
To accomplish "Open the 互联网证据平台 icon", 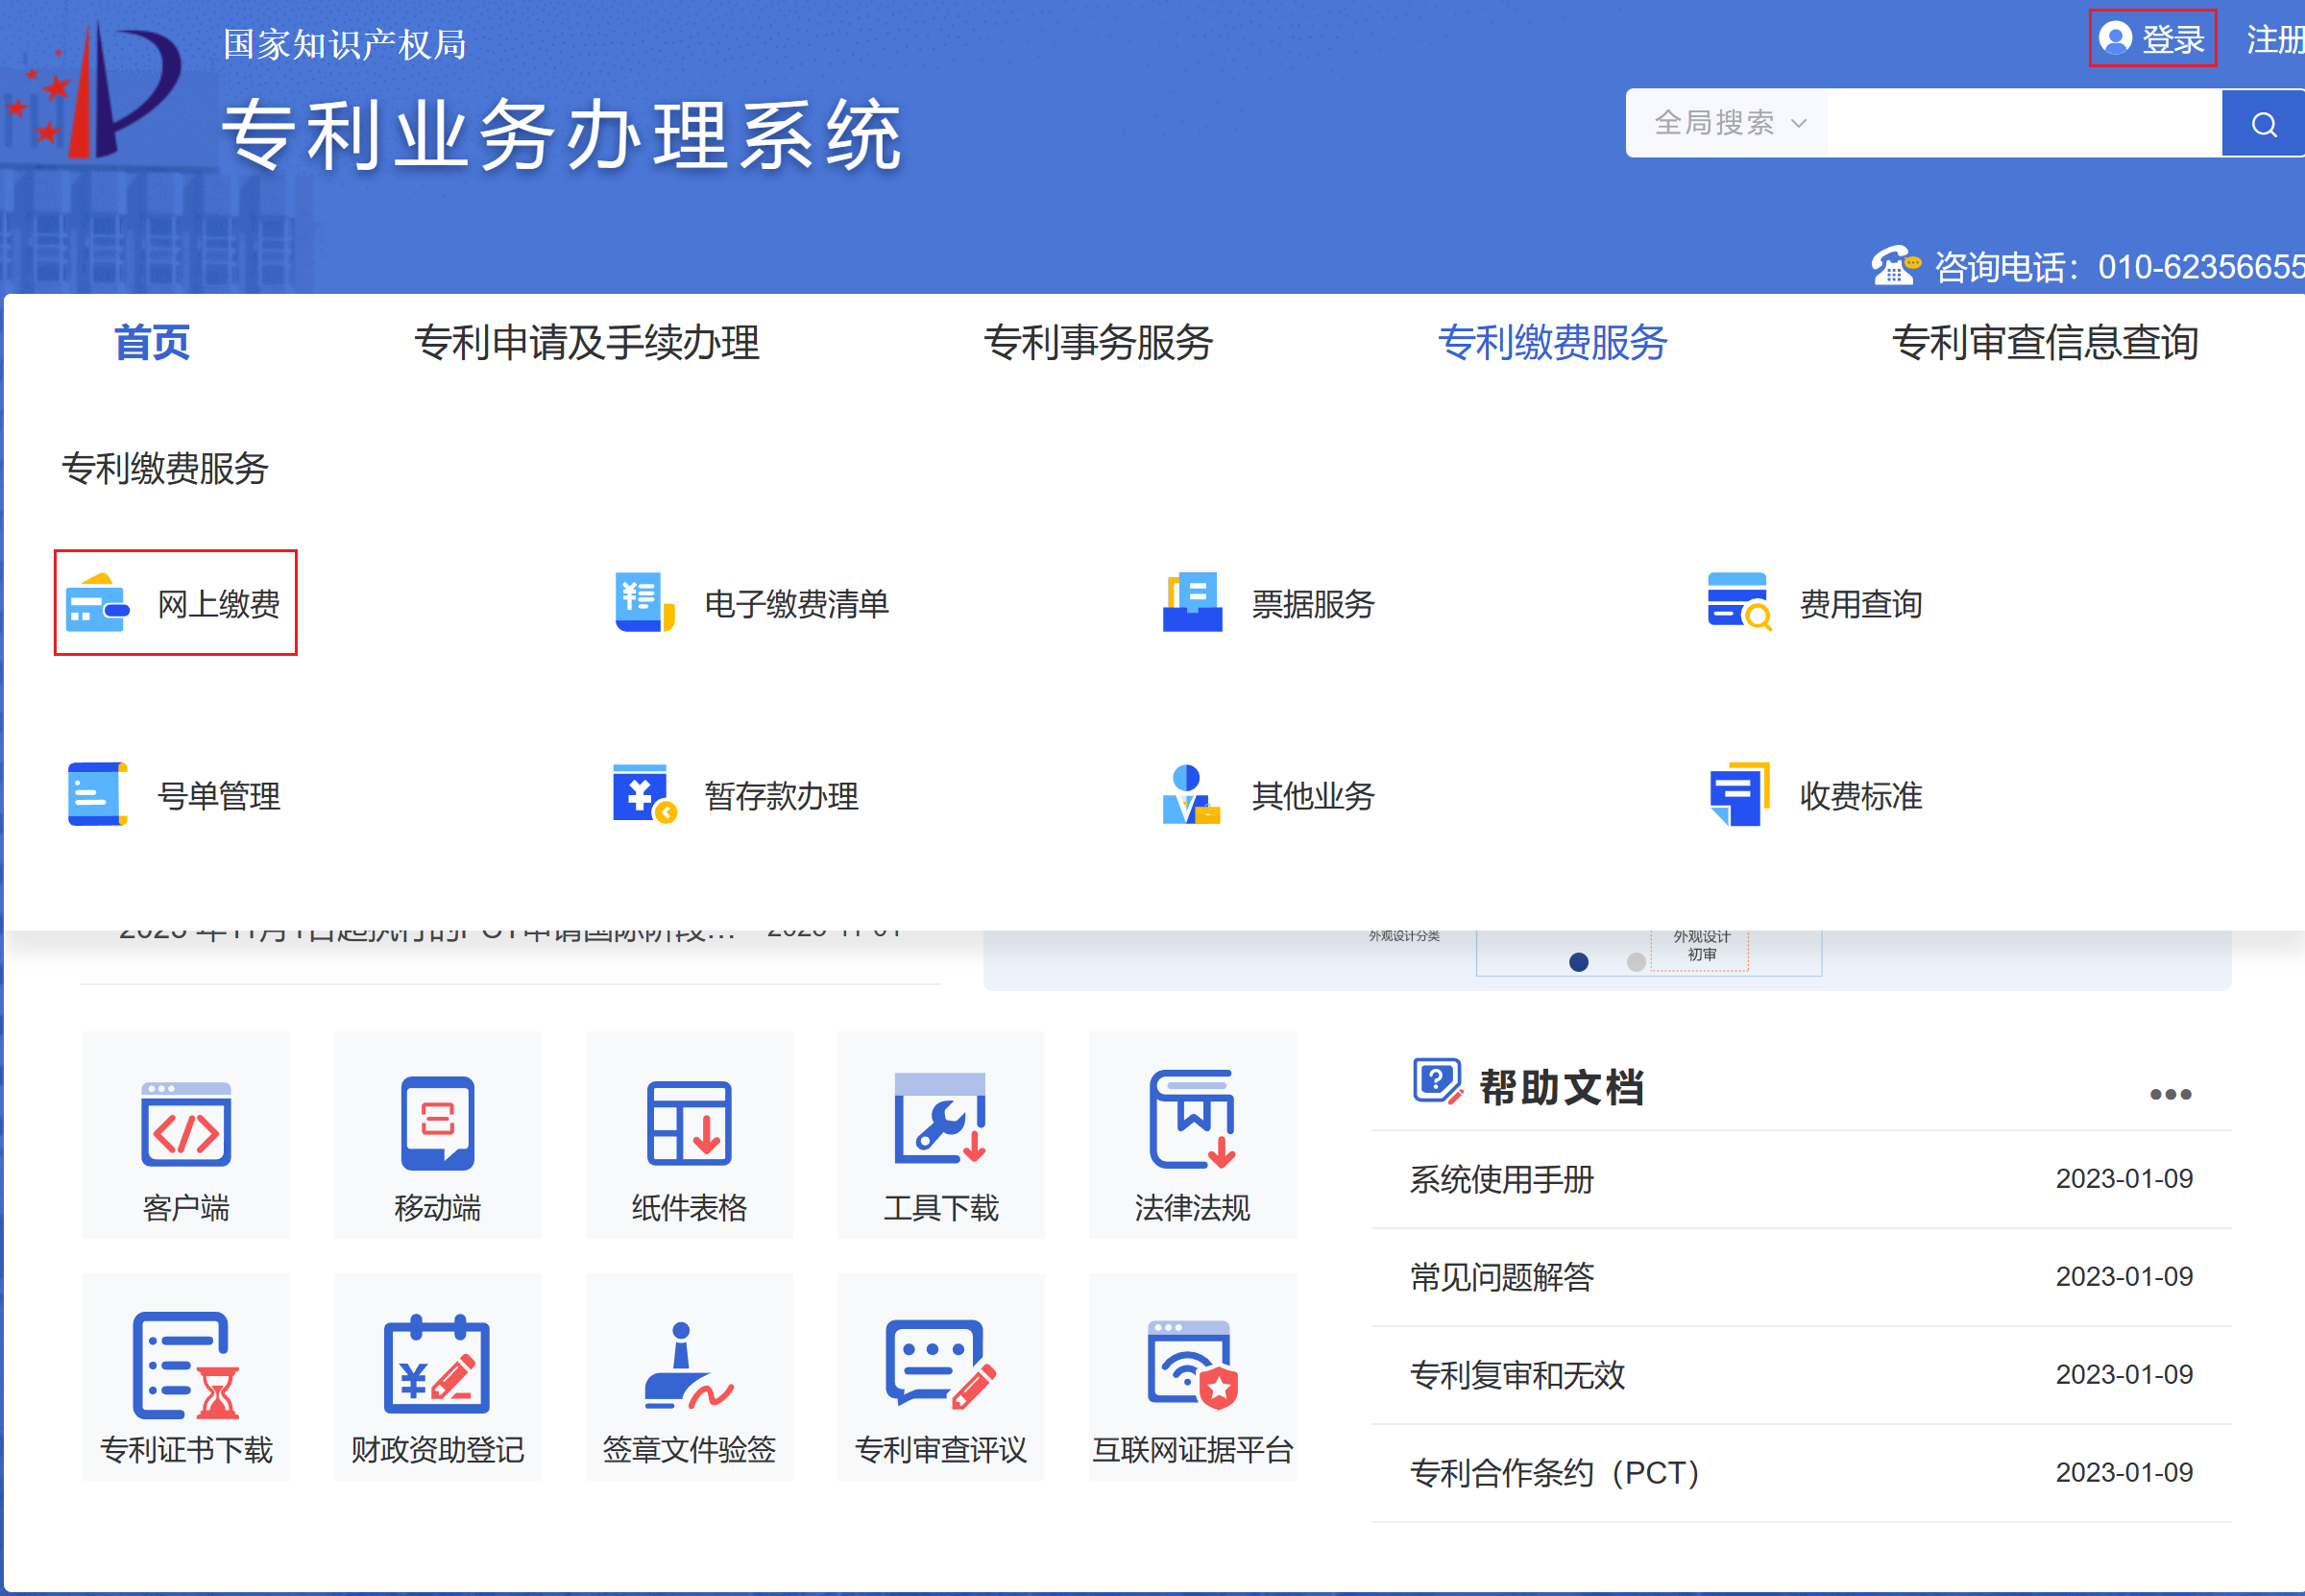I will 1192,1365.
